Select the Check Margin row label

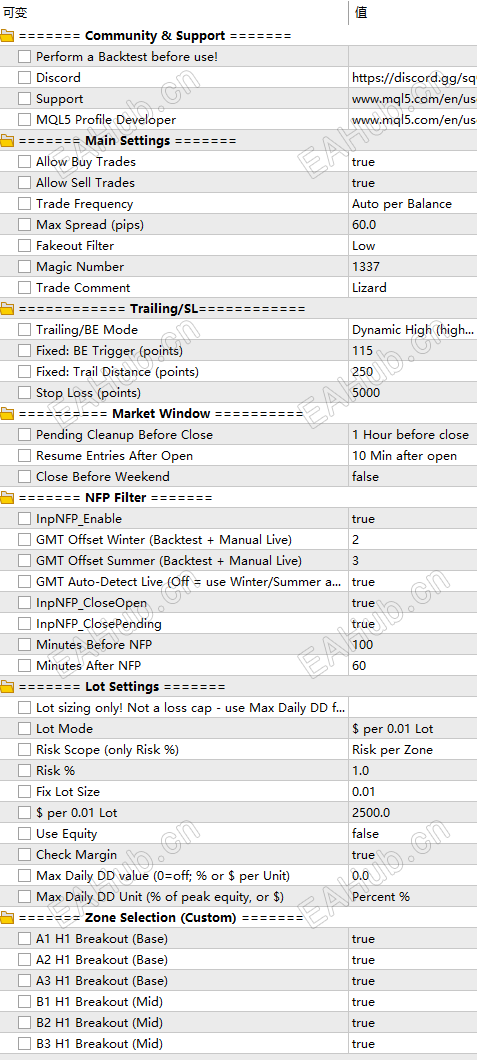[x=76, y=854]
